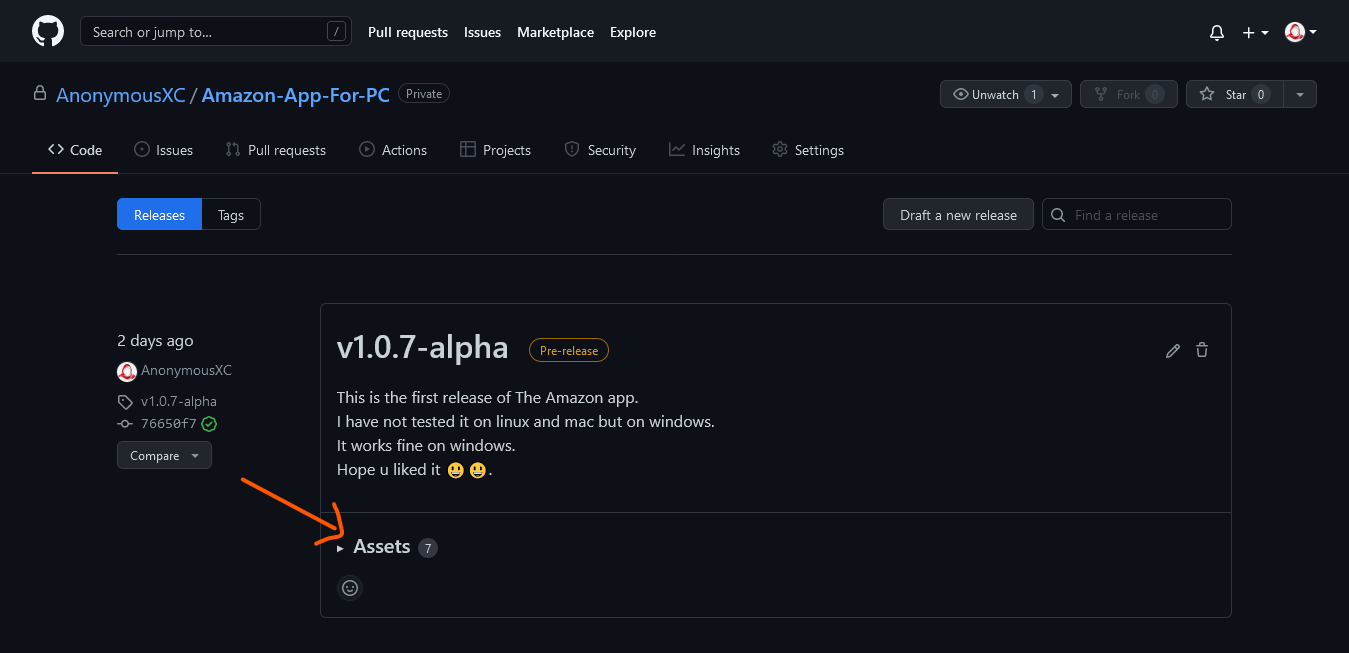
Task: Expand the Assets section
Action: pos(376,547)
